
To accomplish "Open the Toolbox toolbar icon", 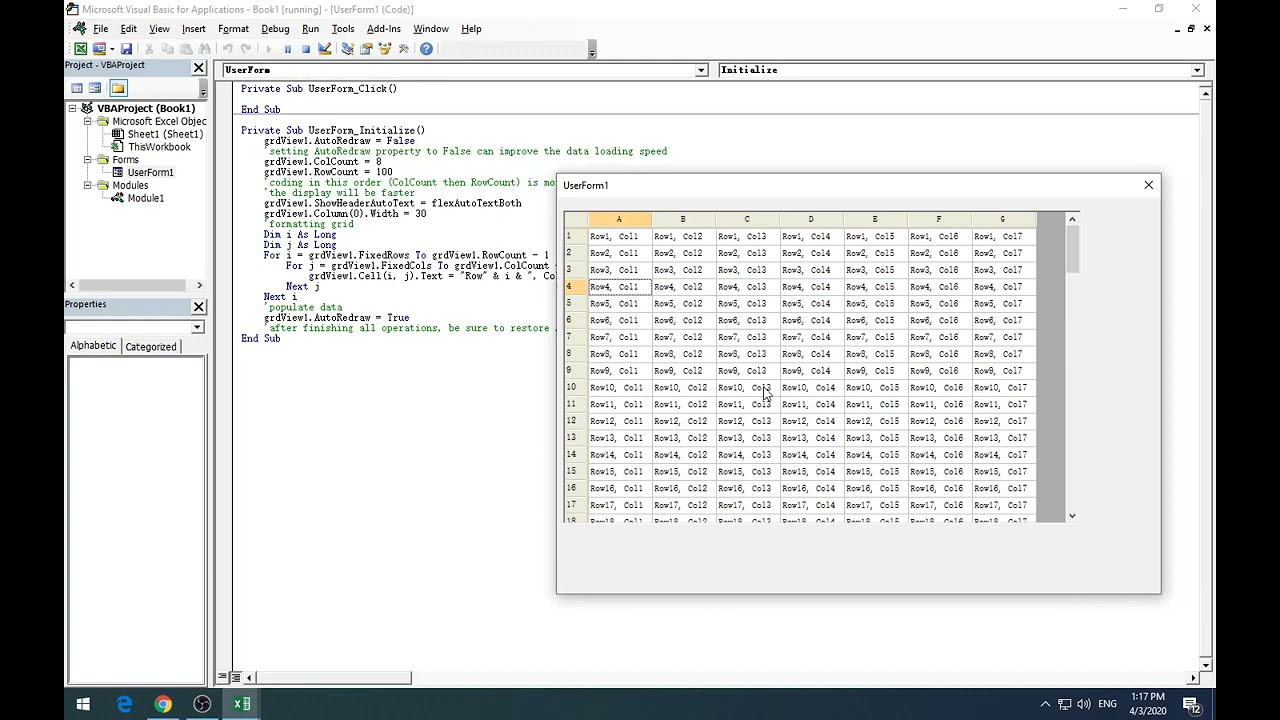I will (x=403, y=49).
